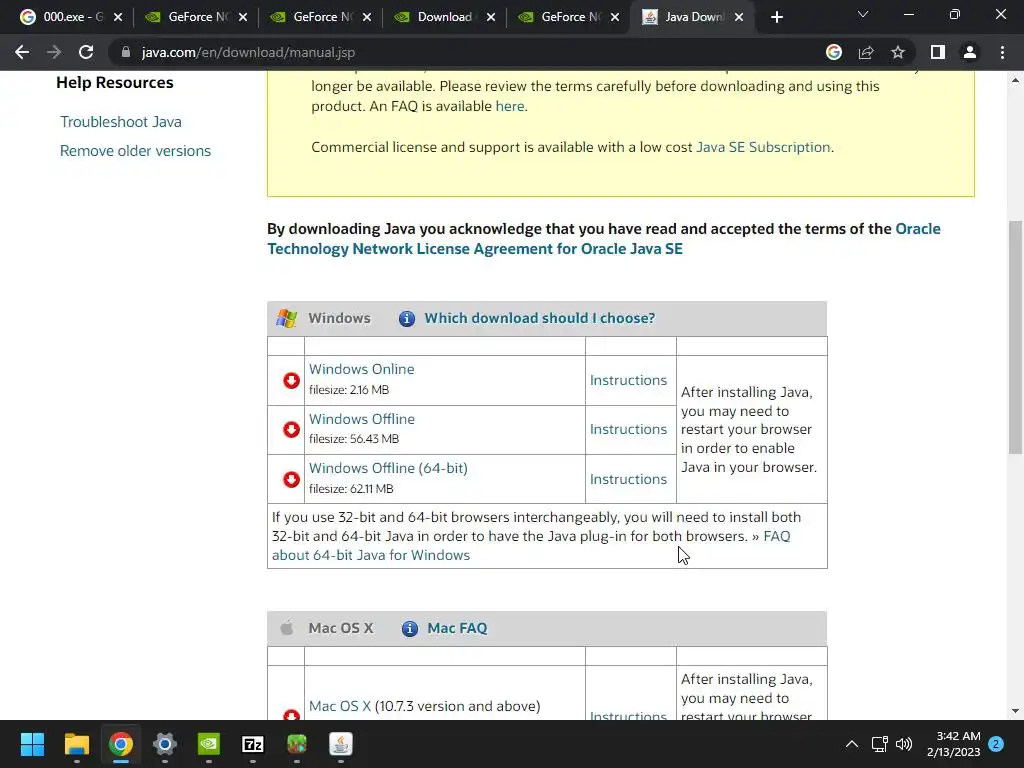Click the Mac OS X download link
This screenshot has height=768, width=1024.
[340, 706]
